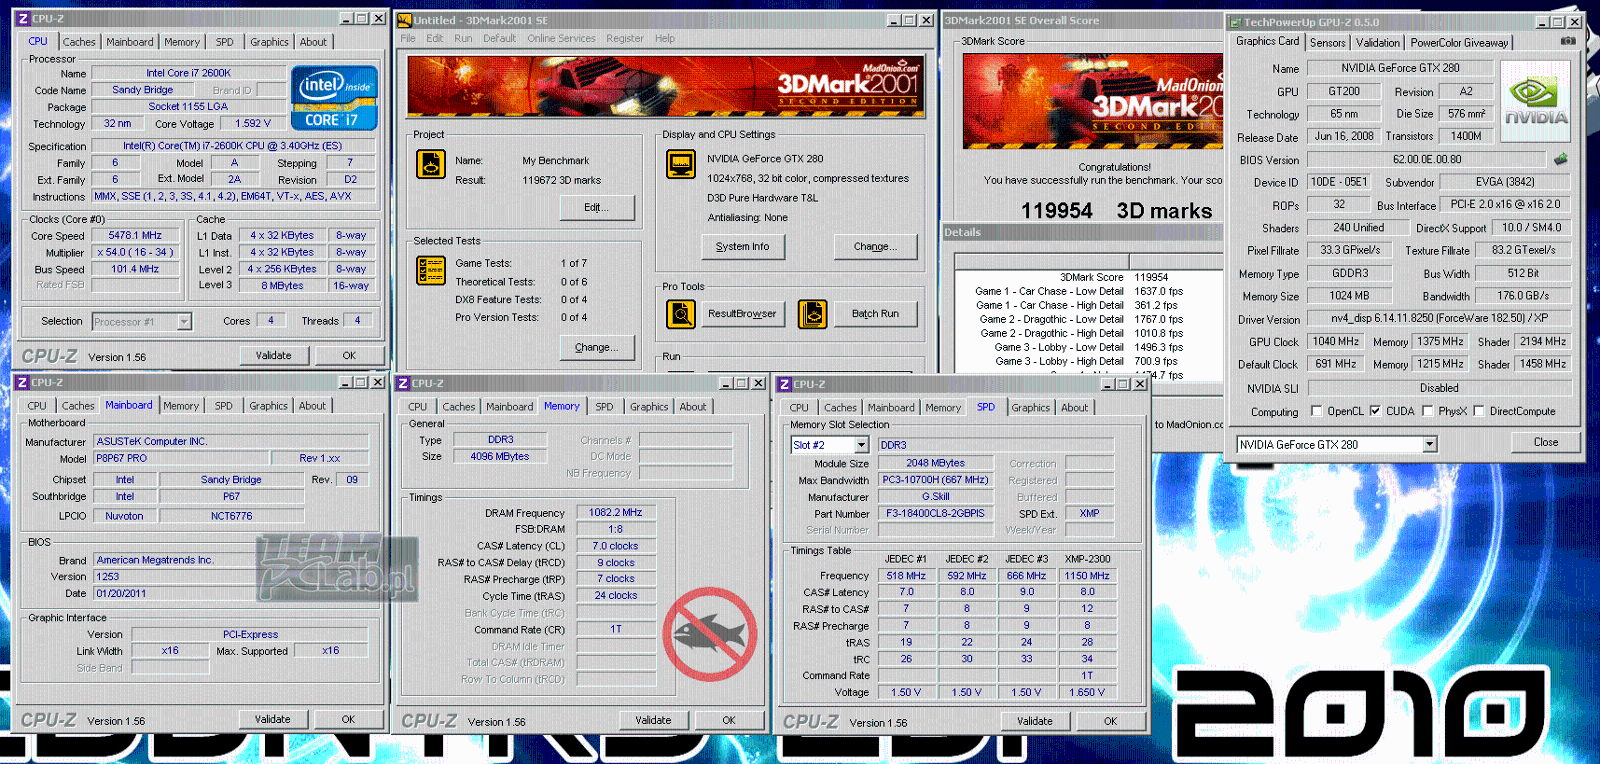Open the Memory tab in the CPU-Z SPD window

coord(943,408)
